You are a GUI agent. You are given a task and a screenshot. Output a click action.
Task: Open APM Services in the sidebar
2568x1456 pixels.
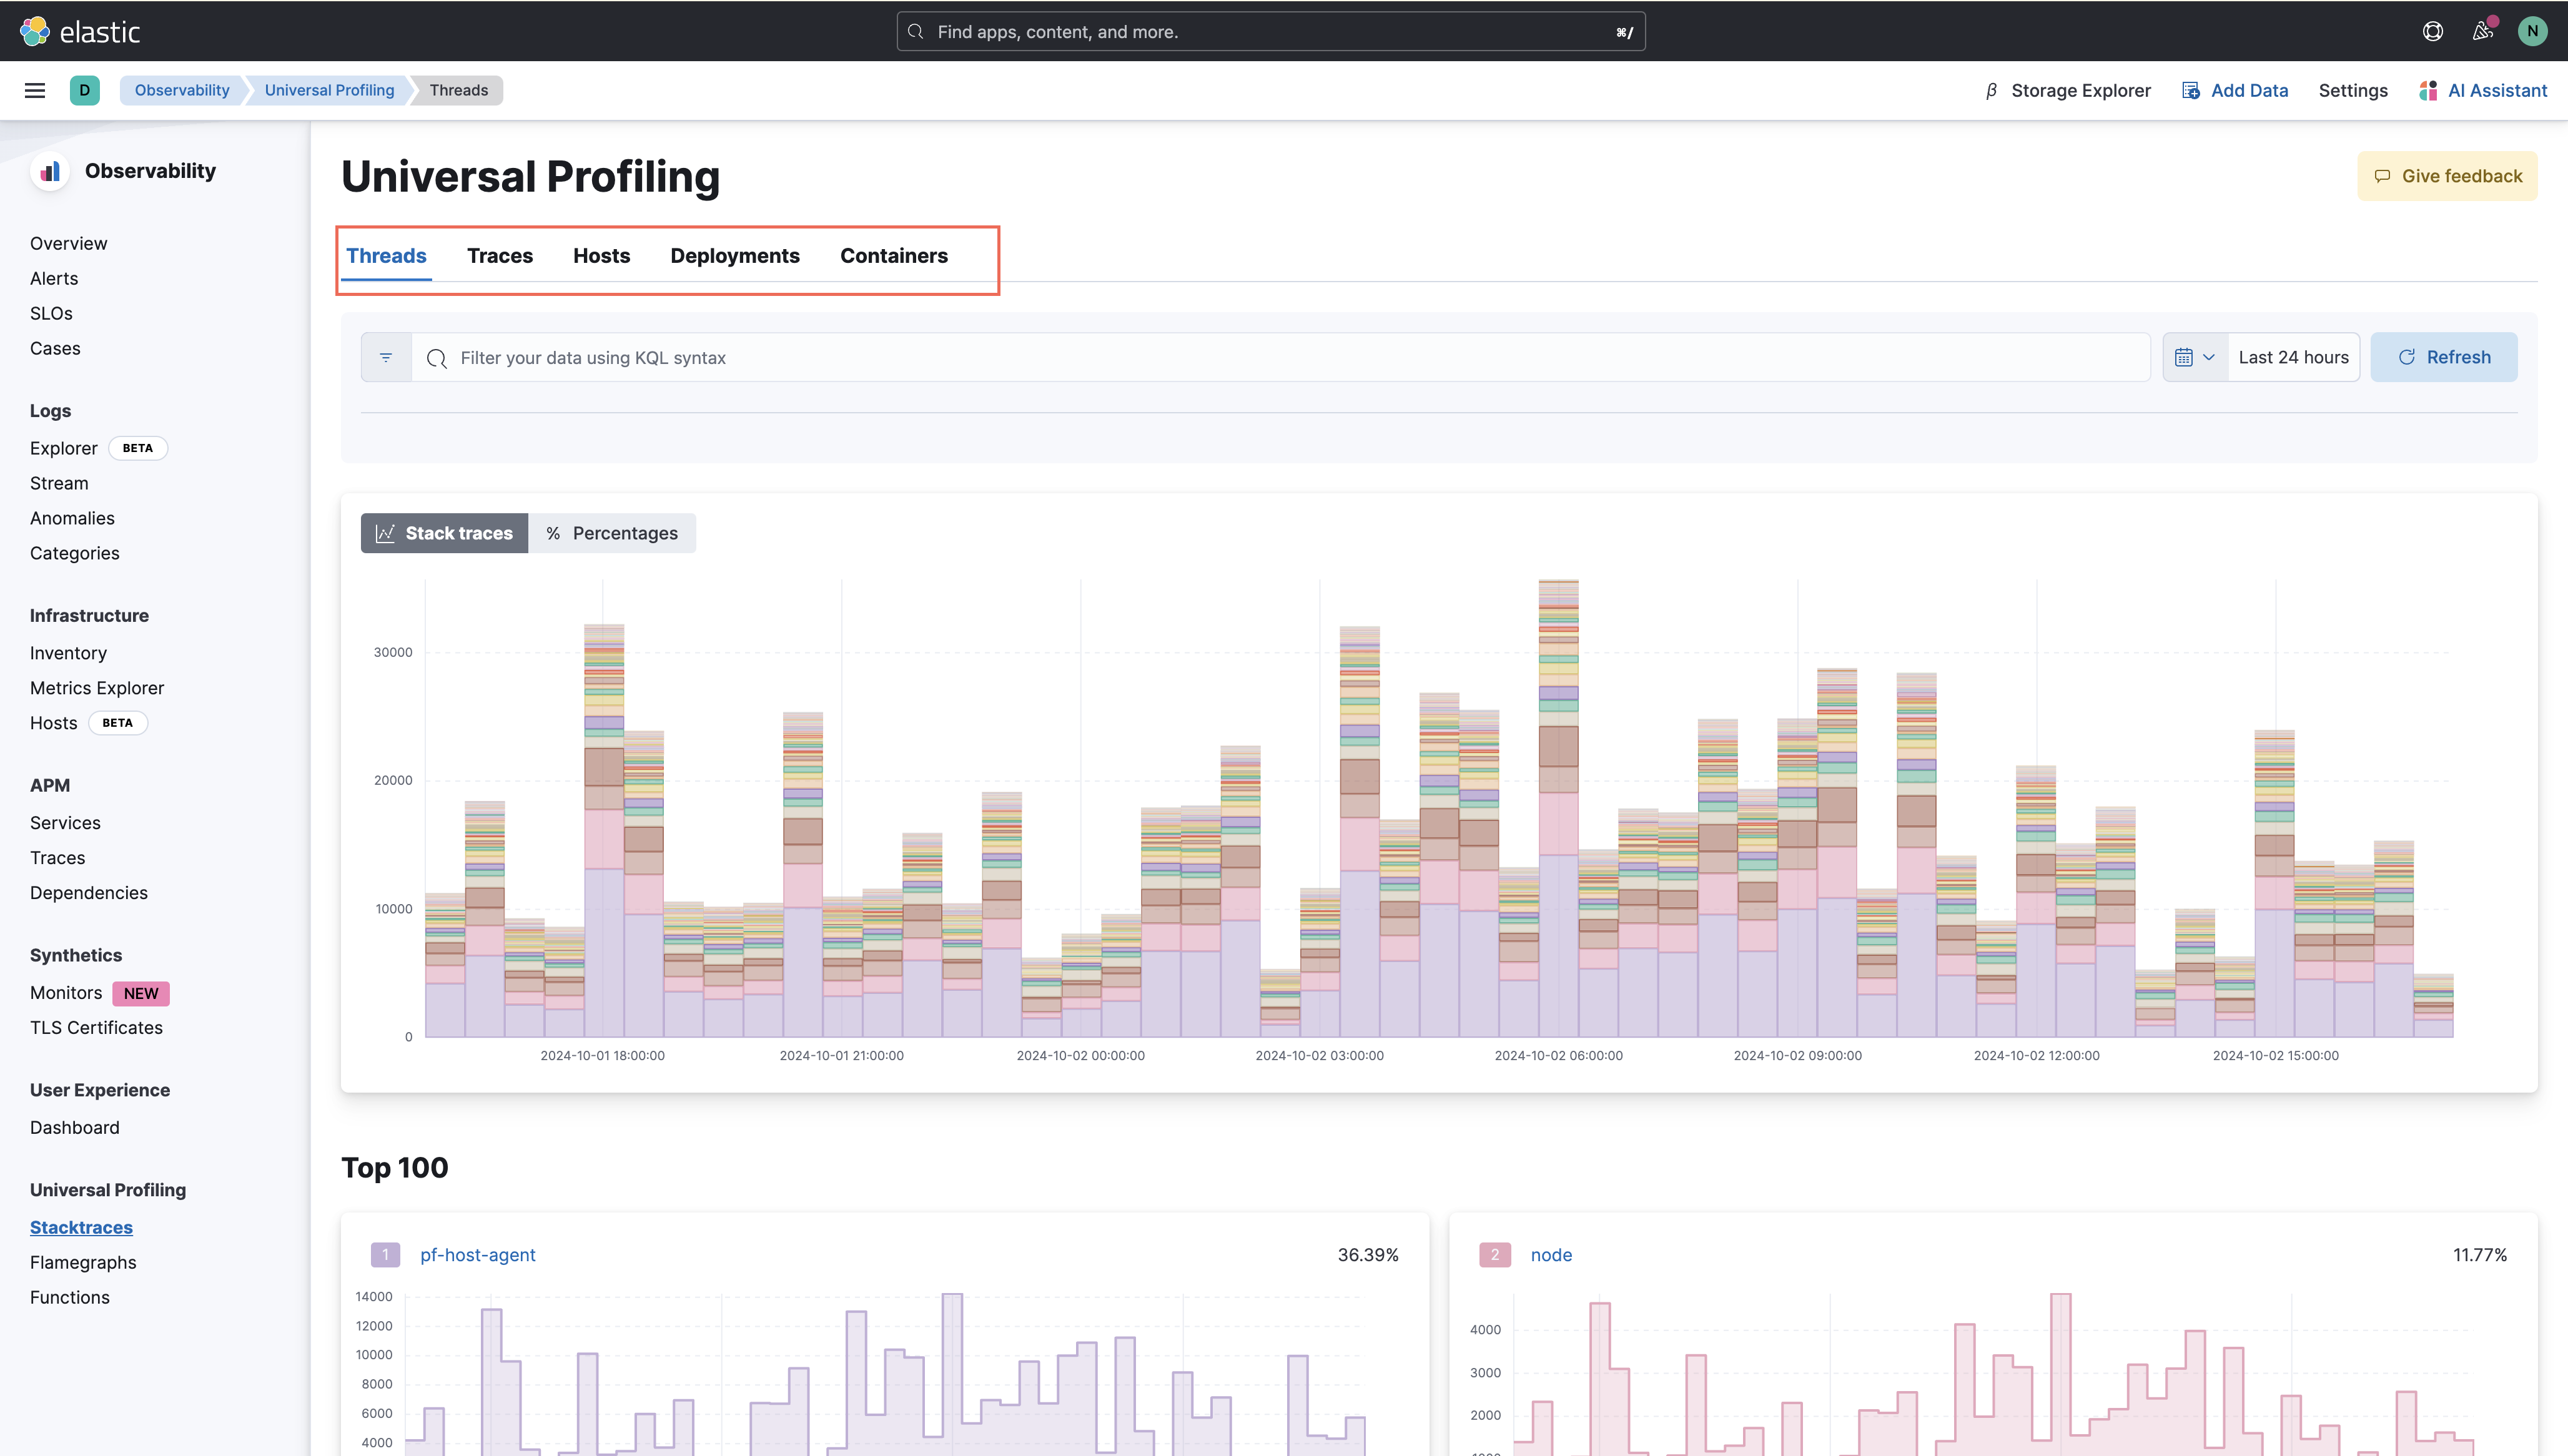click(65, 823)
